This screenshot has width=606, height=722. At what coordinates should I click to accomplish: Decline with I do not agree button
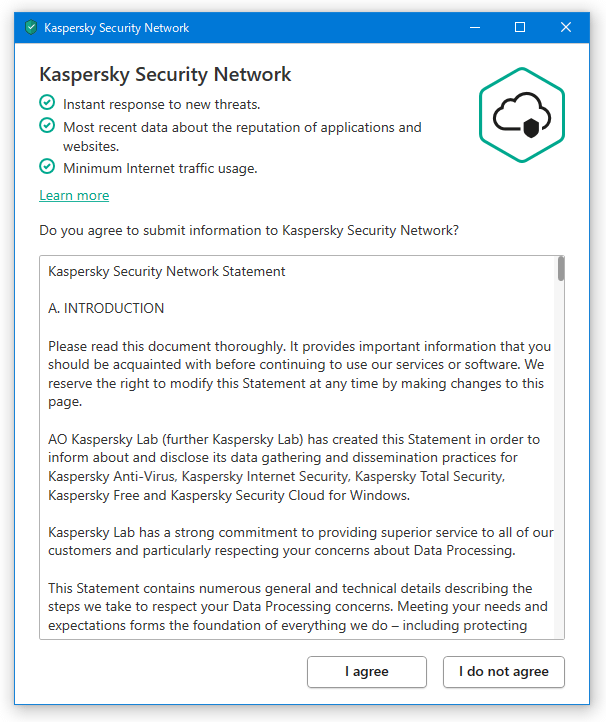click(x=504, y=672)
